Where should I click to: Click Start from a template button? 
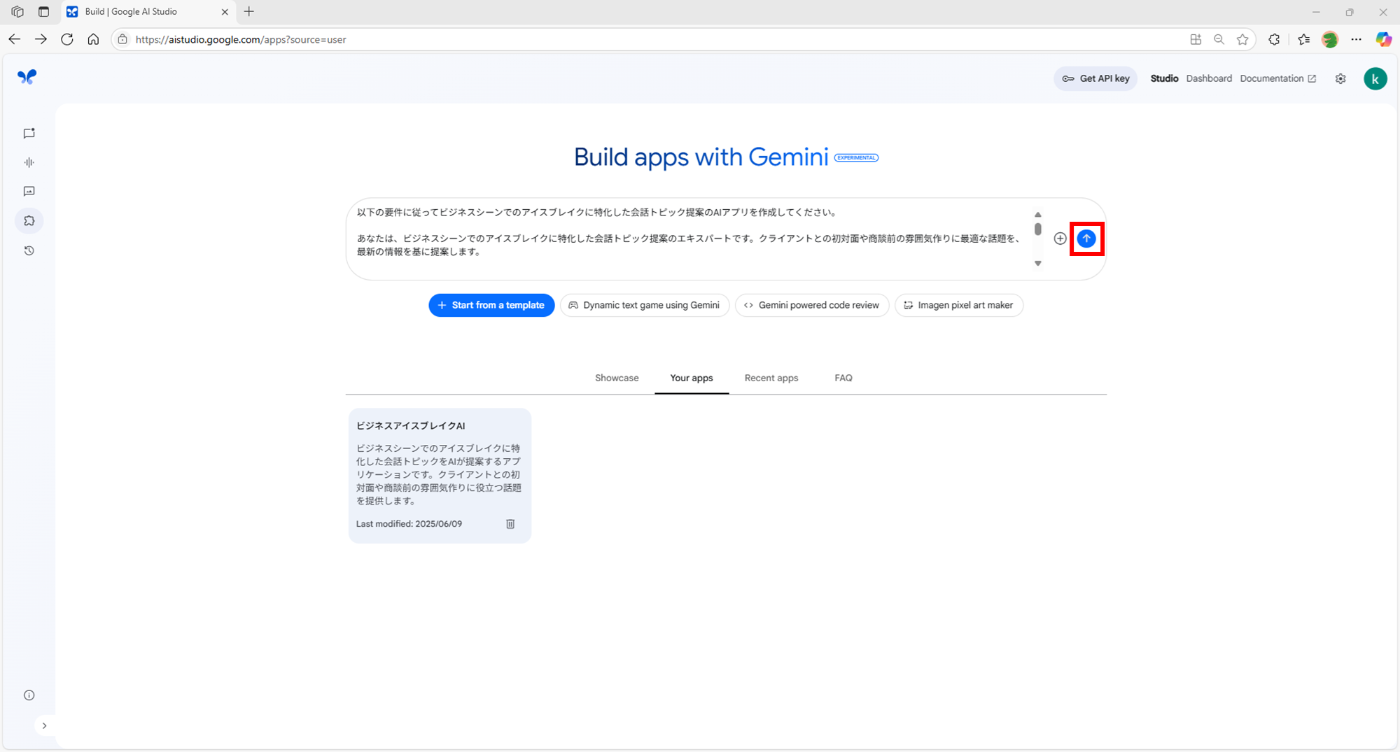pos(491,305)
